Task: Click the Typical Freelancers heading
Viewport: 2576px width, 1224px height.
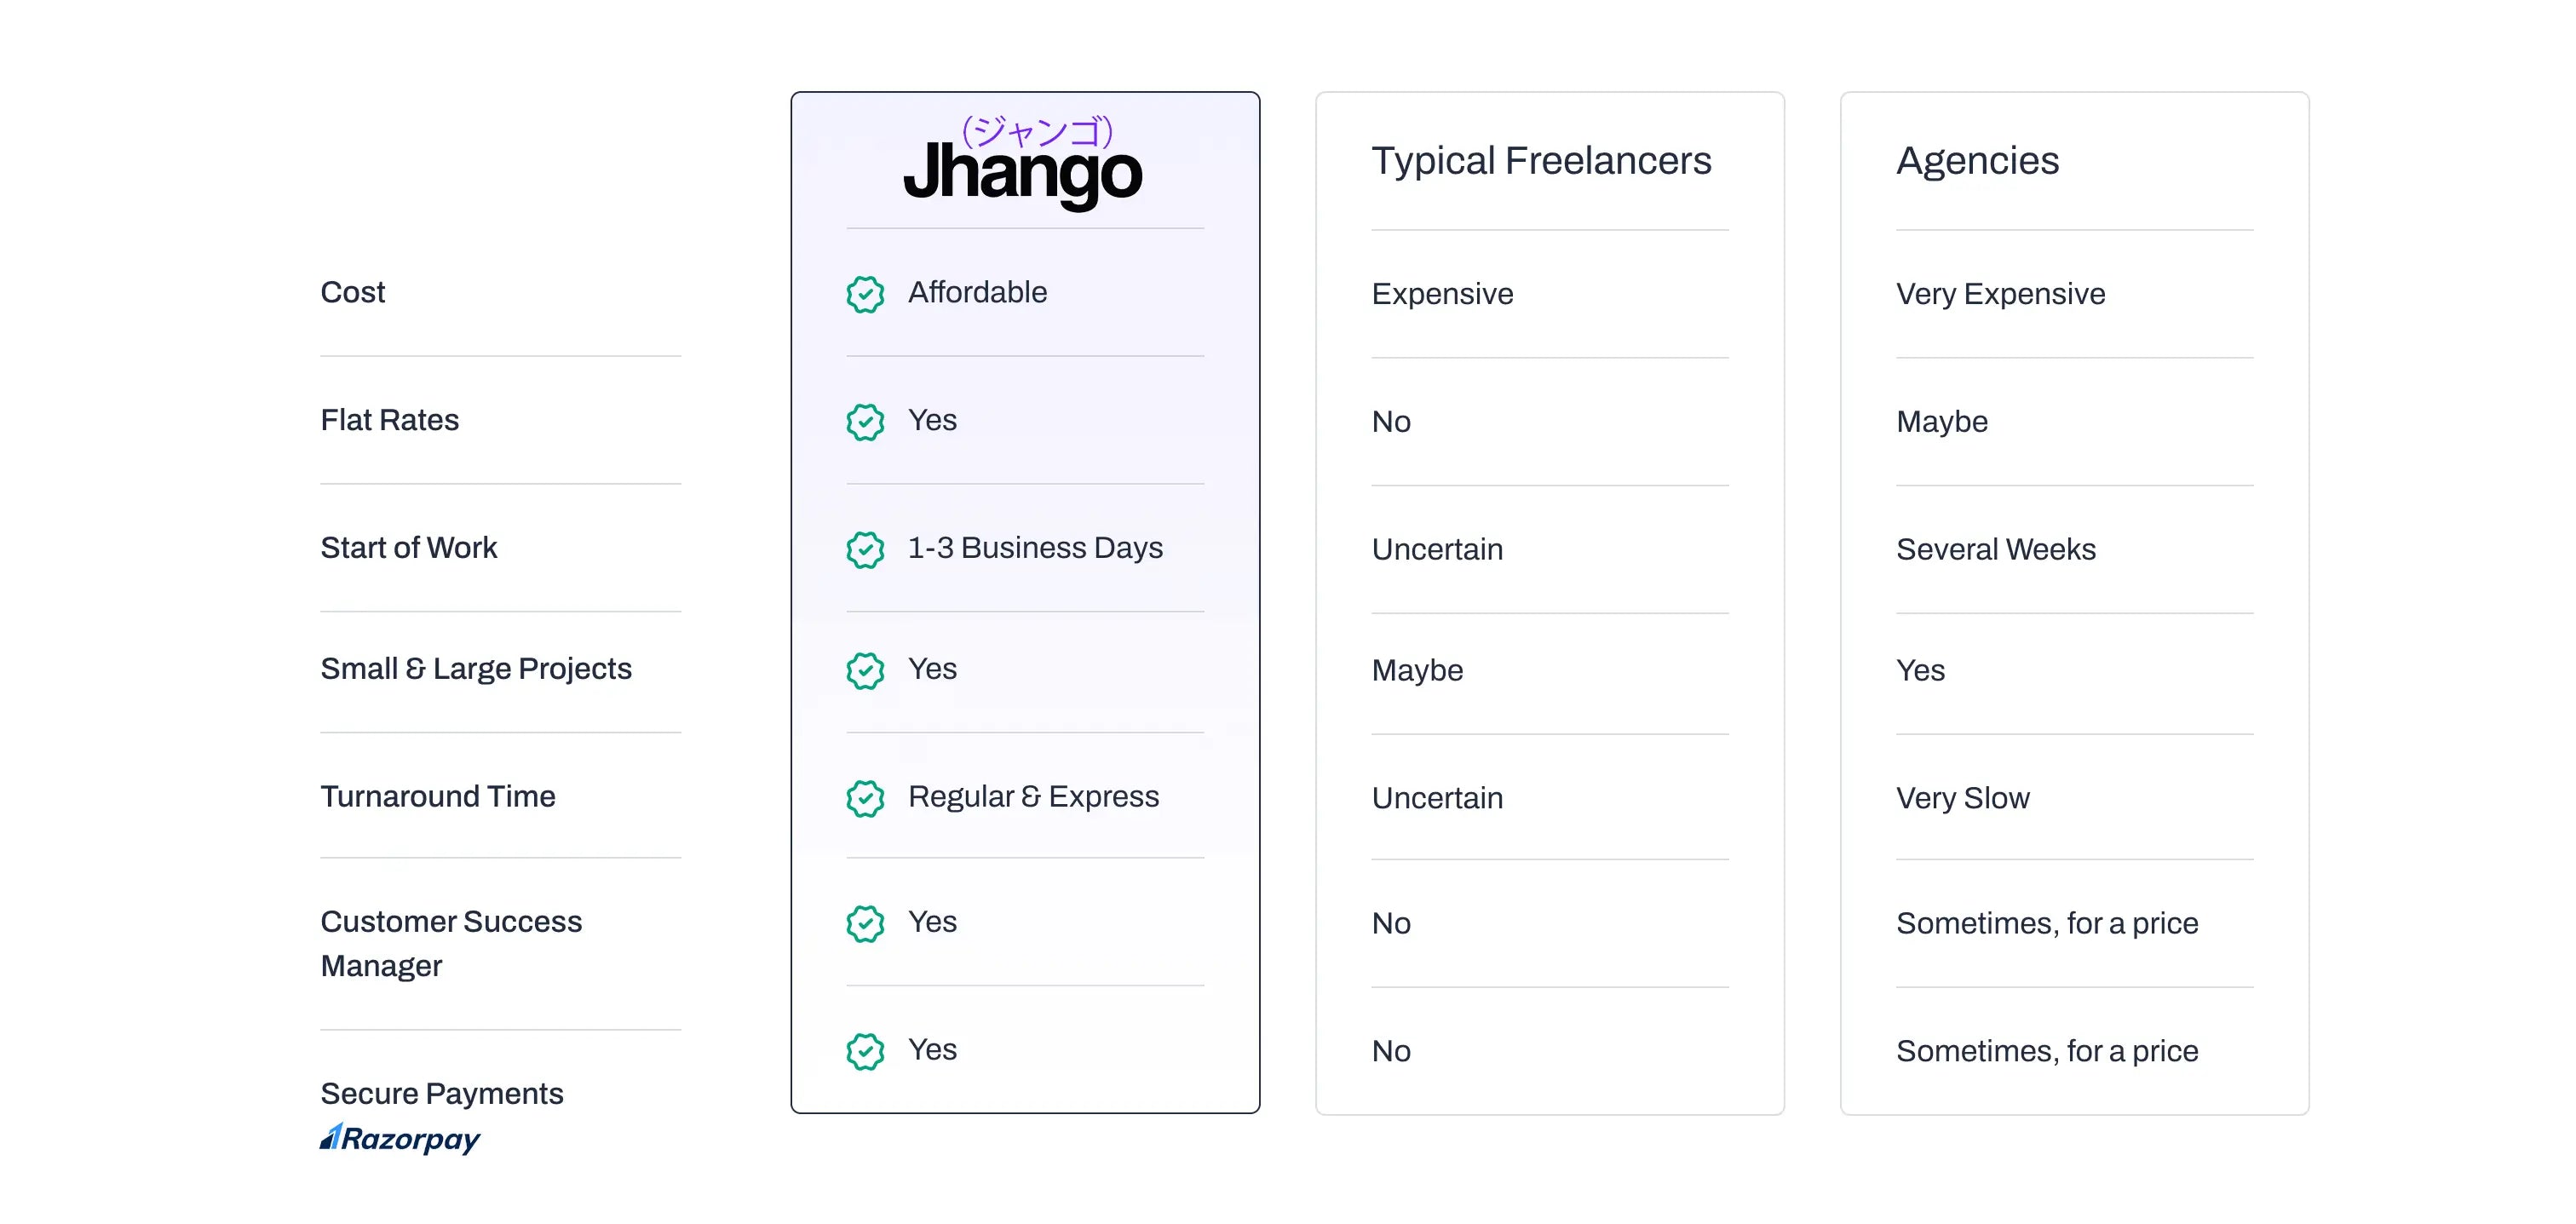Action: [1541, 161]
